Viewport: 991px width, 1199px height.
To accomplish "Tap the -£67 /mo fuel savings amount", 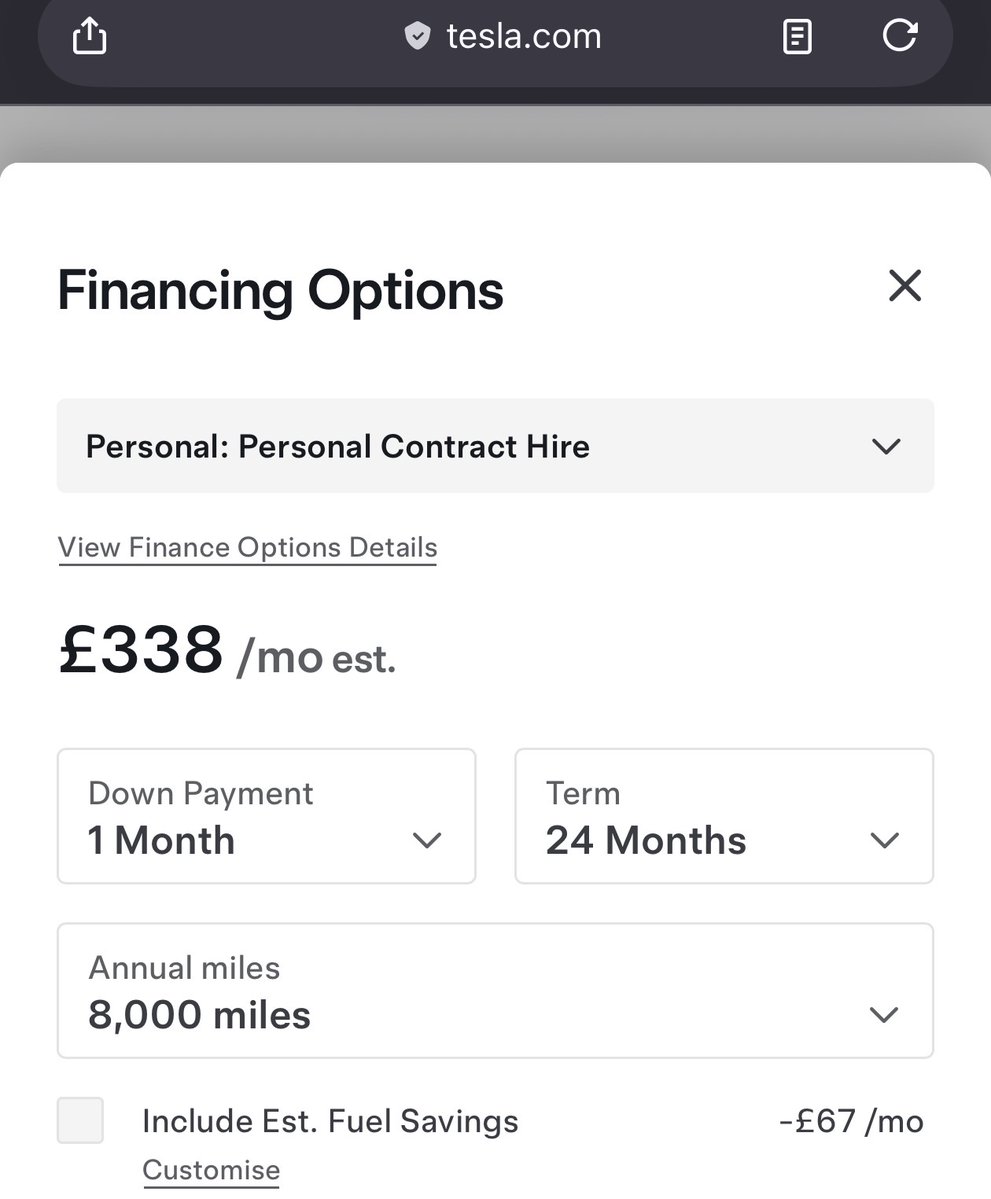I will [x=851, y=1122].
